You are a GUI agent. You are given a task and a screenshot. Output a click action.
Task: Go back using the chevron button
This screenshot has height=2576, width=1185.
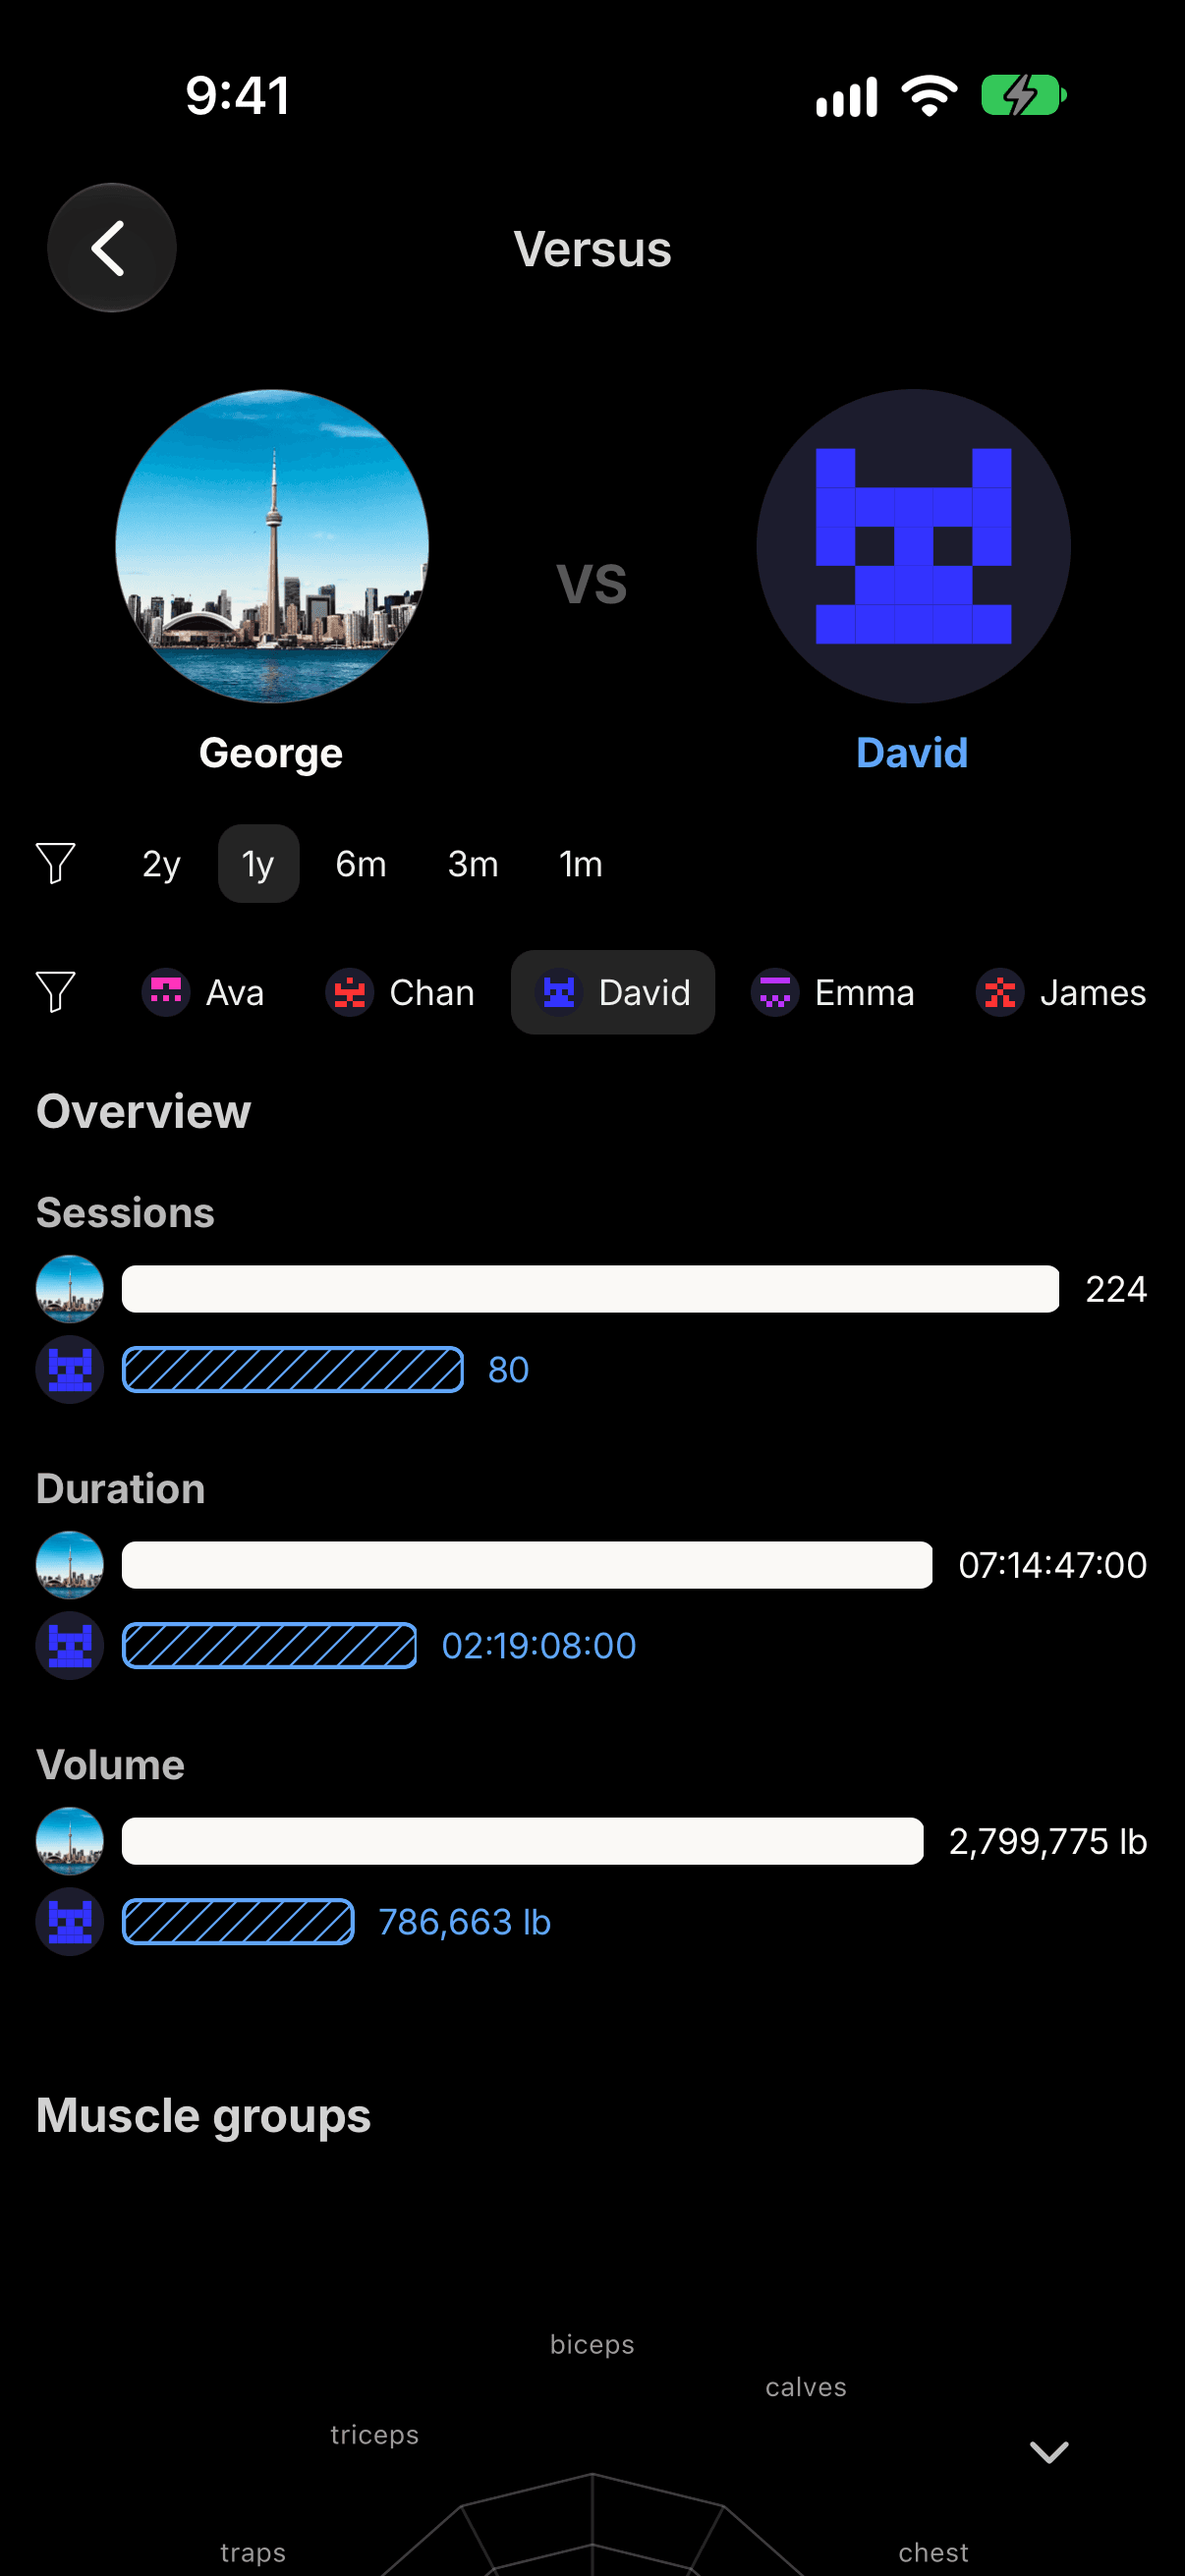tap(112, 248)
